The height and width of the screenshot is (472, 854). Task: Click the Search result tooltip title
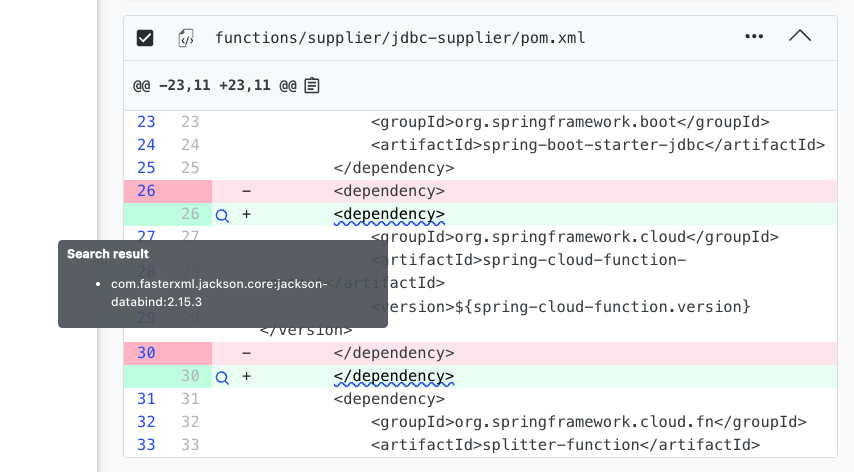[x=108, y=254]
